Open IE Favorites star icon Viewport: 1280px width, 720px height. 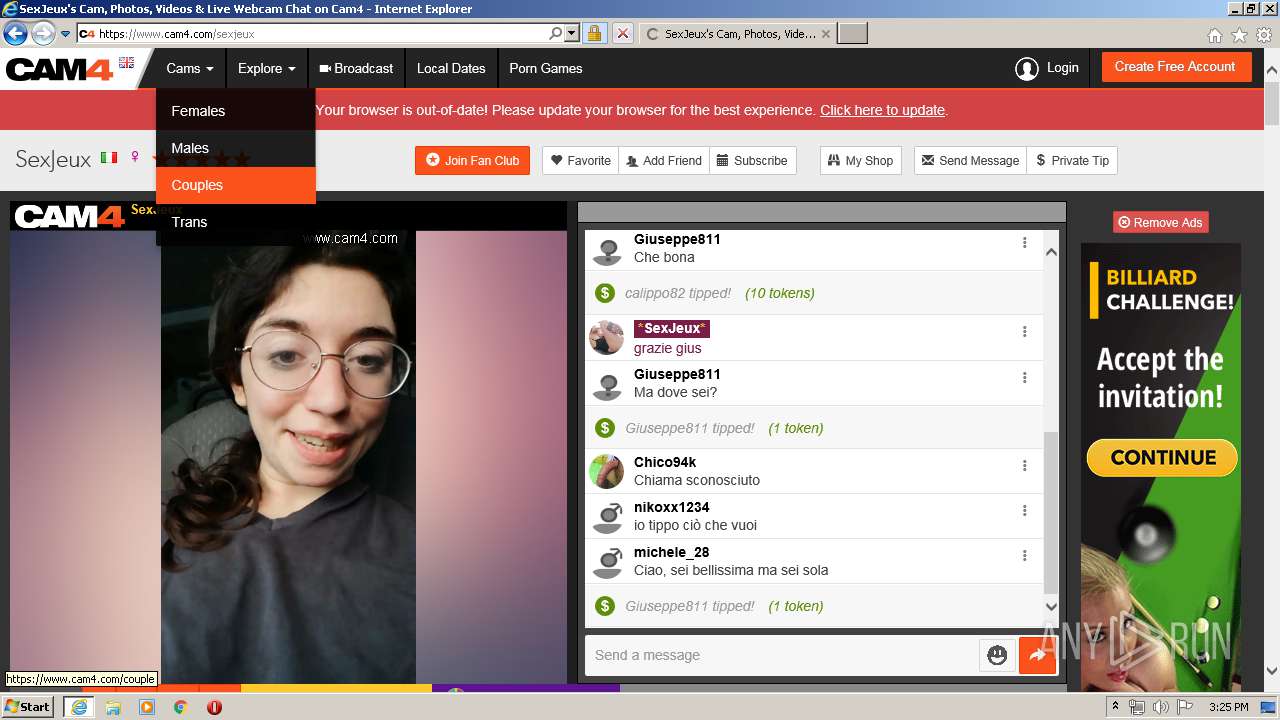point(1239,35)
